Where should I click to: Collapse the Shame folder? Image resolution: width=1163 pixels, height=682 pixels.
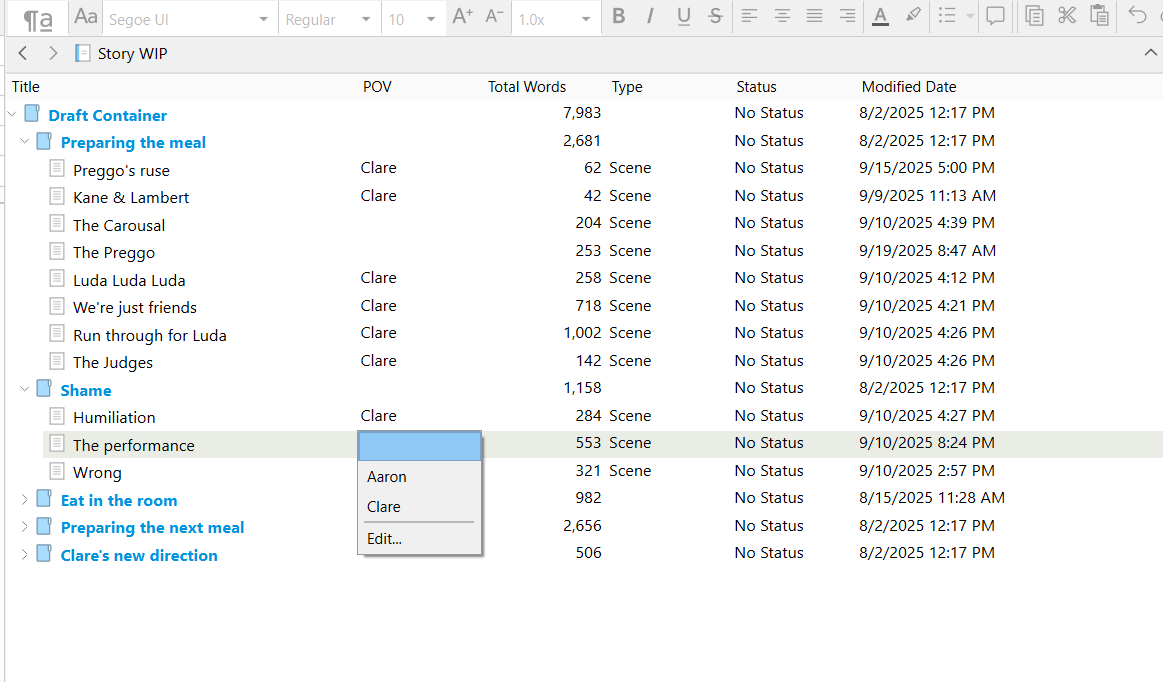(25, 390)
